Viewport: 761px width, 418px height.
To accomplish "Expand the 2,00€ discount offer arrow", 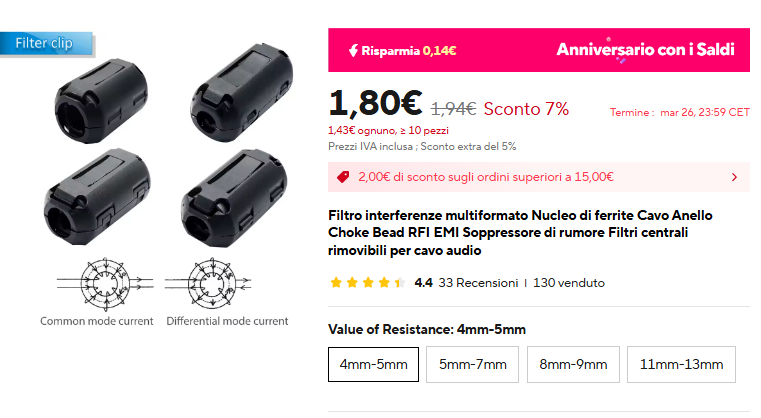I will pyautogui.click(x=734, y=177).
